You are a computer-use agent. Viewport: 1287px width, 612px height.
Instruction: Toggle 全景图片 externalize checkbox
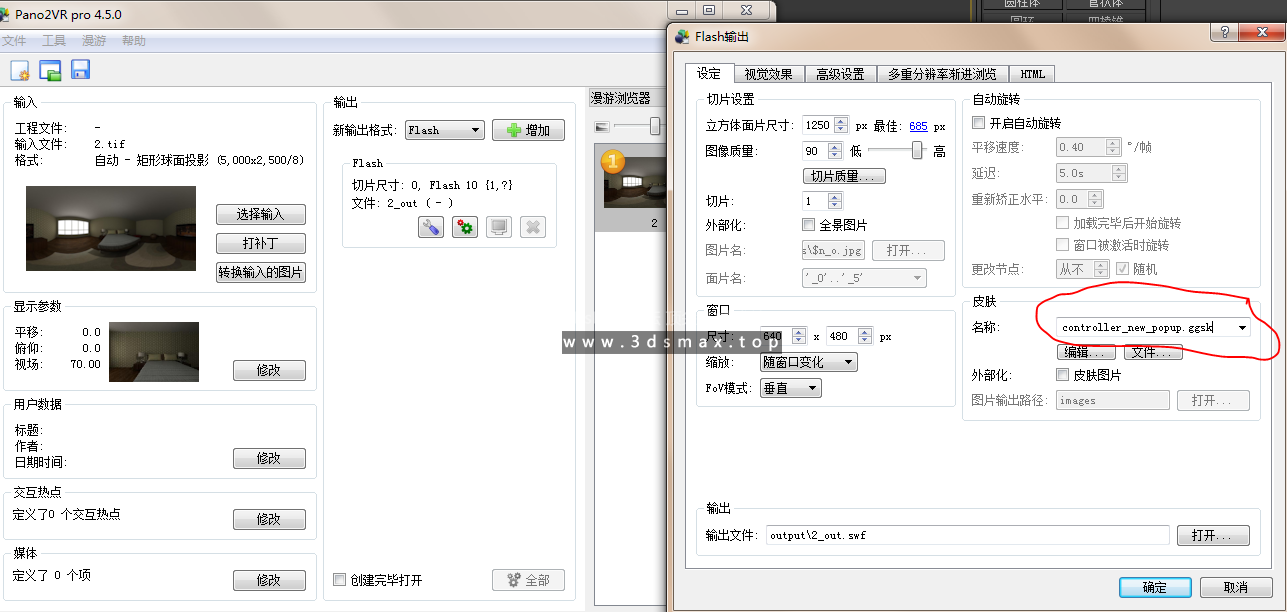pyautogui.click(x=808, y=225)
